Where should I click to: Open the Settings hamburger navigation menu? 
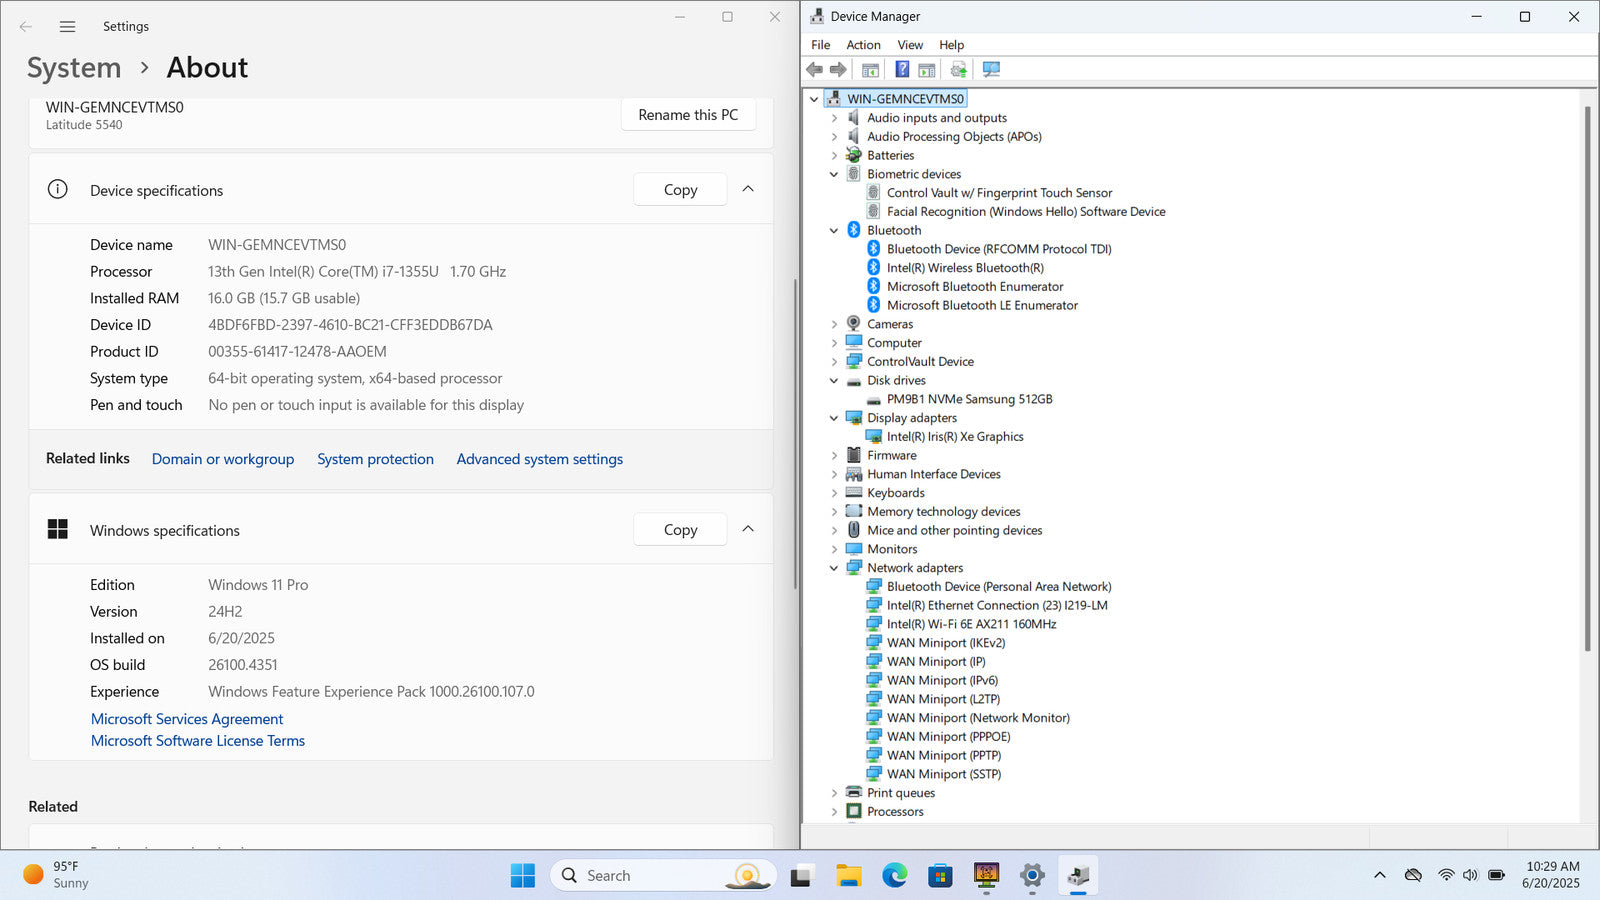tap(67, 27)
